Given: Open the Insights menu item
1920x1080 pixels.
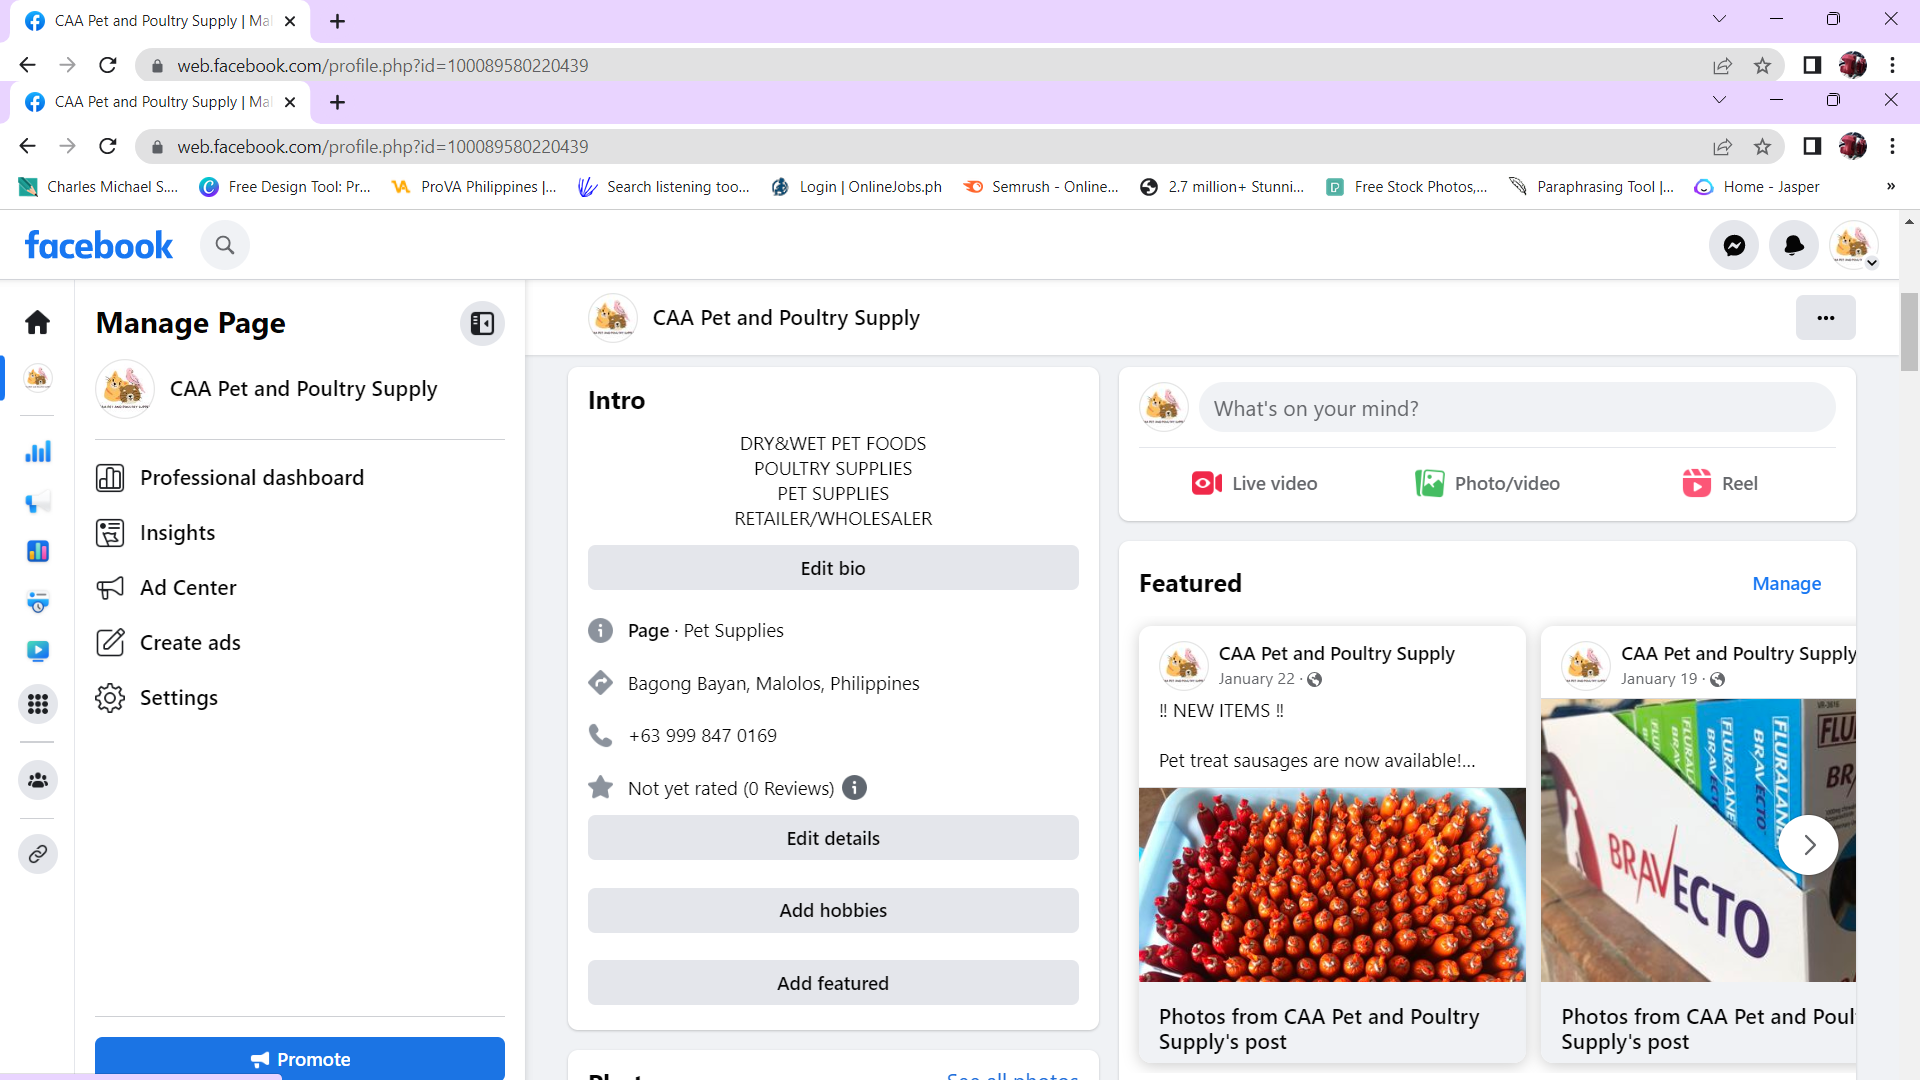Looking at the screenshot, I should coord(177,533).
